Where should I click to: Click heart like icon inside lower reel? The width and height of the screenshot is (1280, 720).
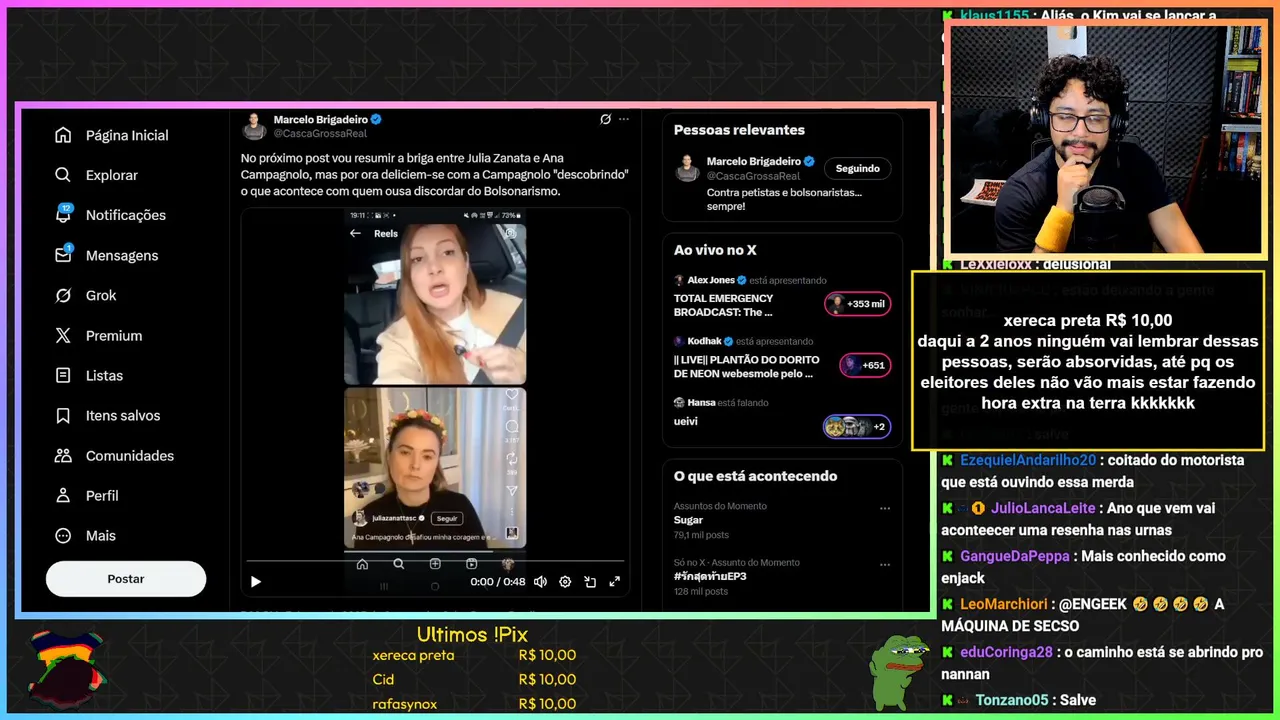(511, 395)
